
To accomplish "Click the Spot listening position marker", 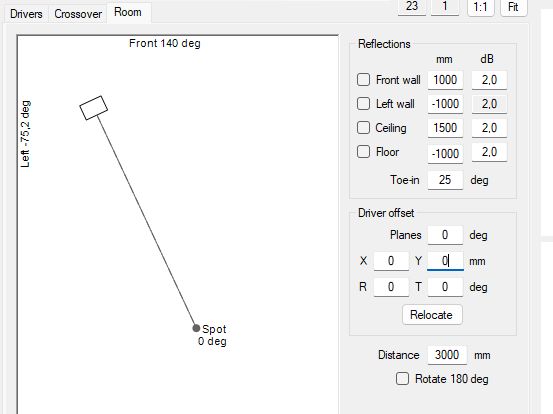I will 196,328.
